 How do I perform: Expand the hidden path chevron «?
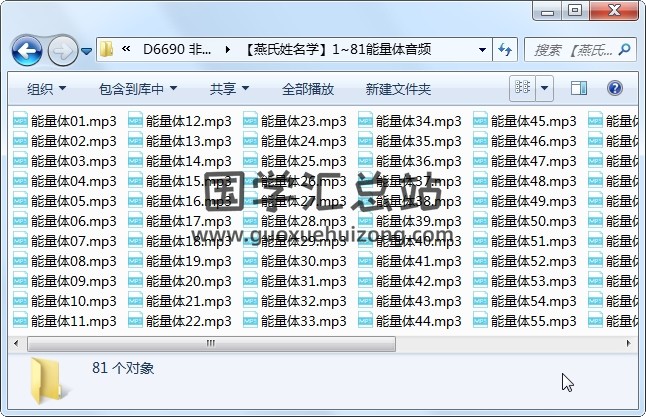(x=126, y=49)
